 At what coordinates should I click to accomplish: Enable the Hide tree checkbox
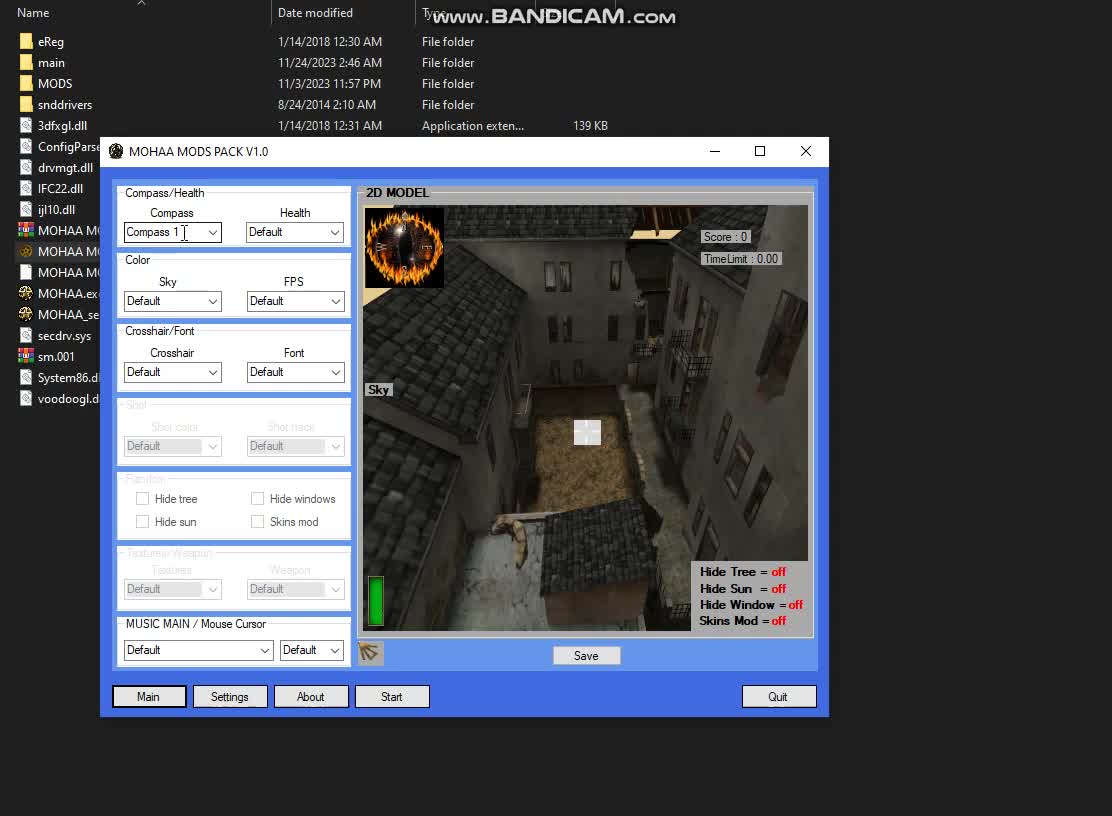click(143, 498)
